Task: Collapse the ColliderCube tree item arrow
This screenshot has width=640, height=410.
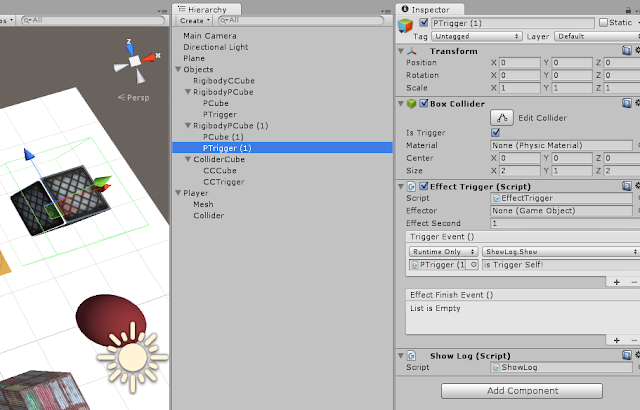Action: [x=188, y=159]
